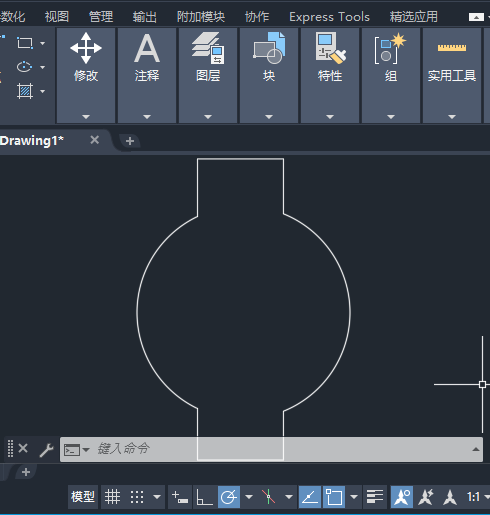
Task: Create a new drawing tab with plus
Action: coord(130,141)
